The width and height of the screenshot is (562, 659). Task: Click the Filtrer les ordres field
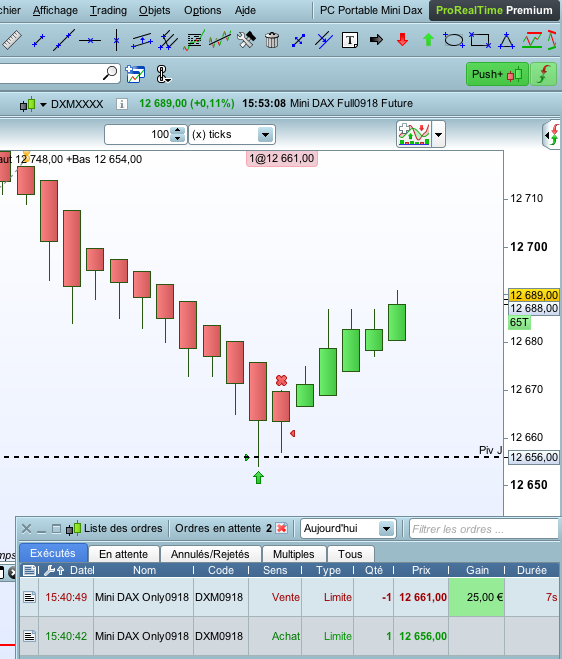[x=484, y=529]
